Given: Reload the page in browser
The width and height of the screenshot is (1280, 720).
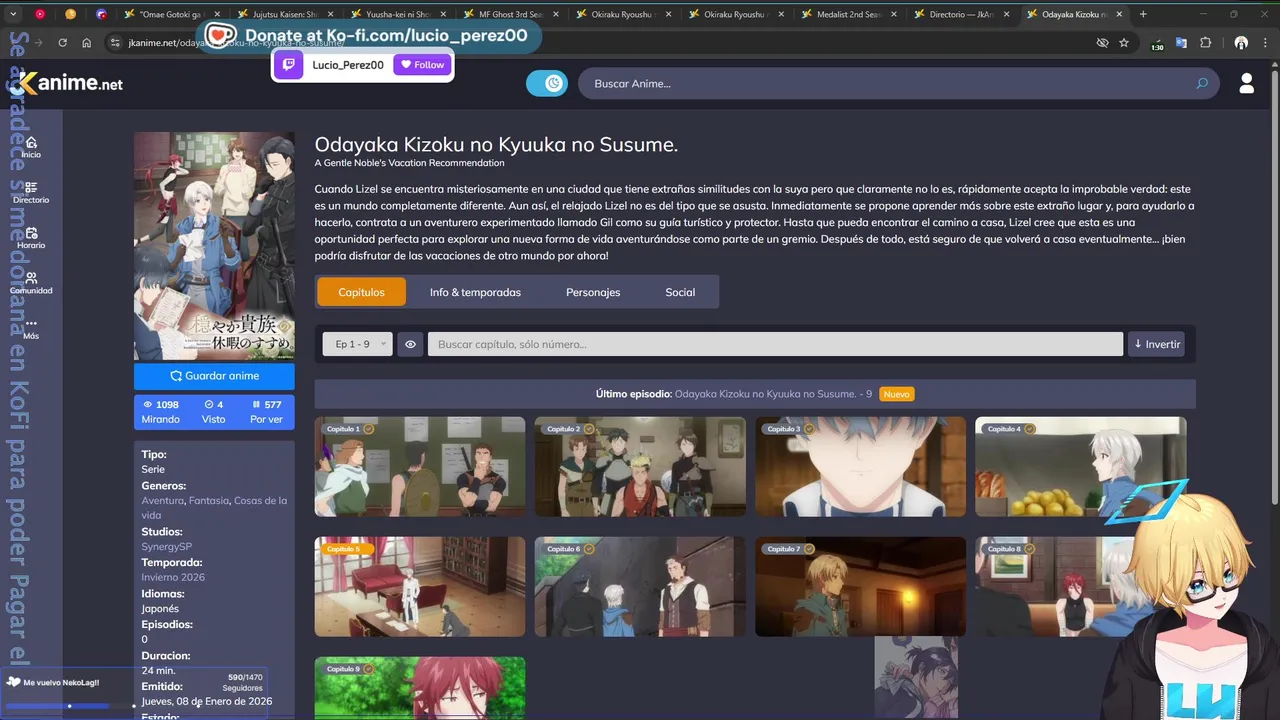Looking at the screenshot, I should coord(62,43).
